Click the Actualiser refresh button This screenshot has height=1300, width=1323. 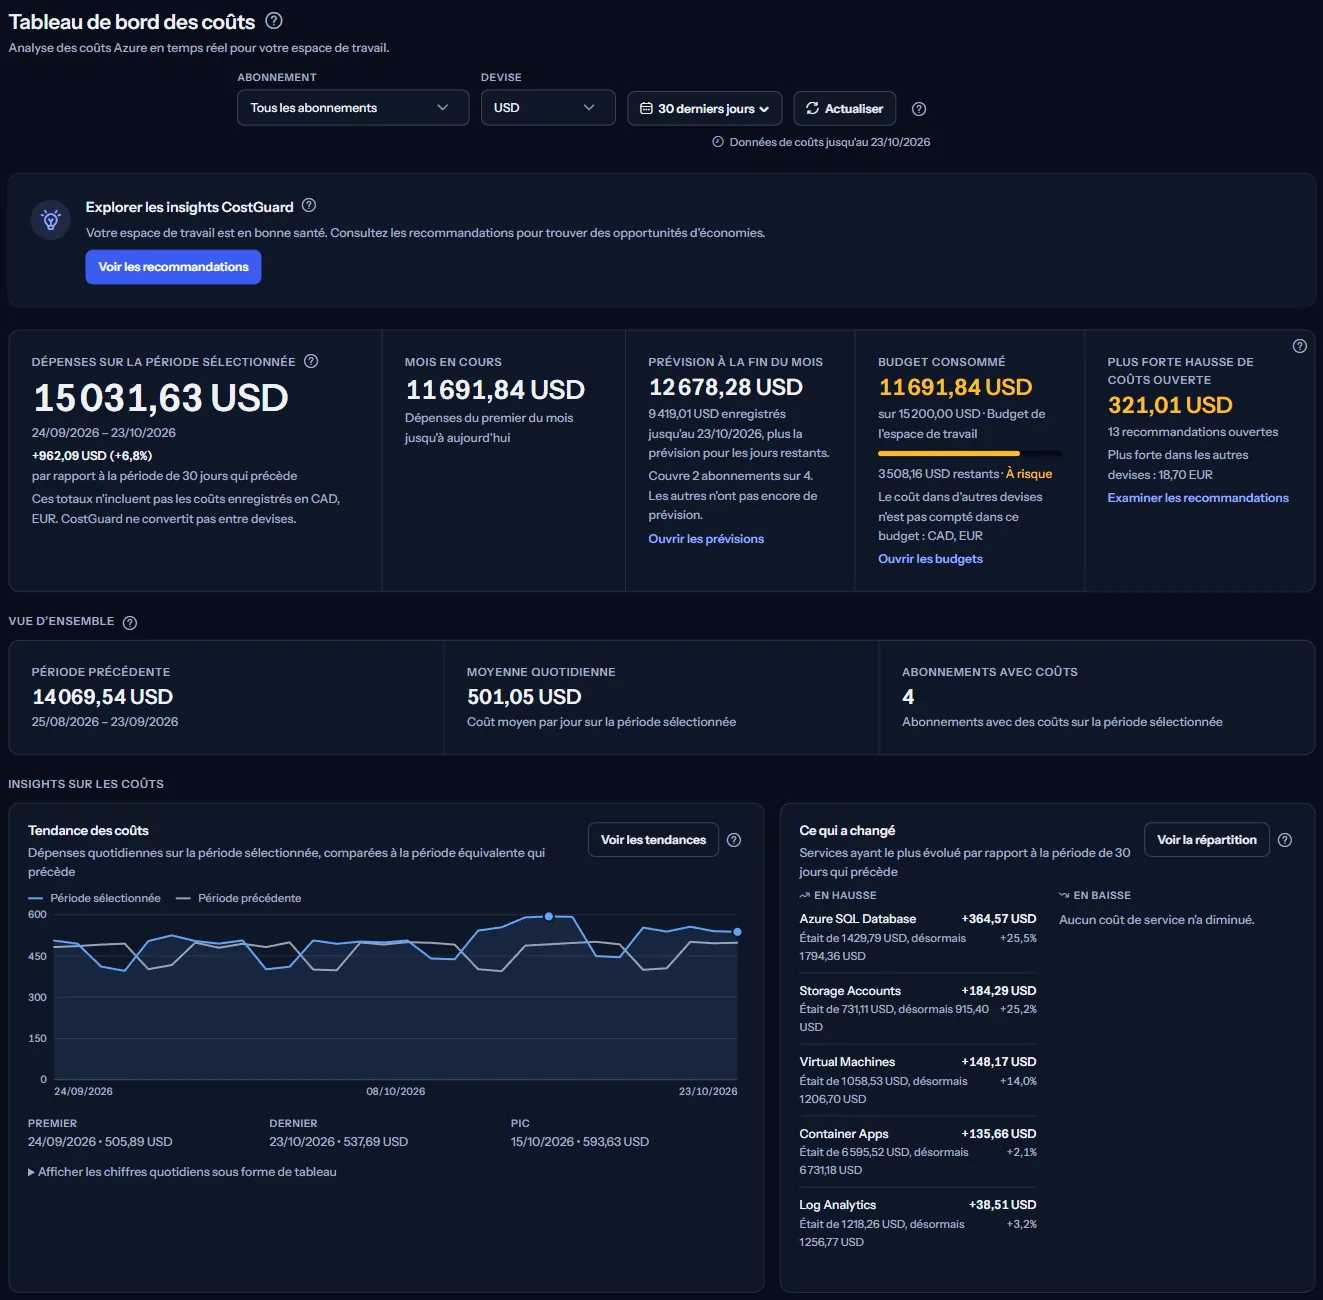point(845,109)
